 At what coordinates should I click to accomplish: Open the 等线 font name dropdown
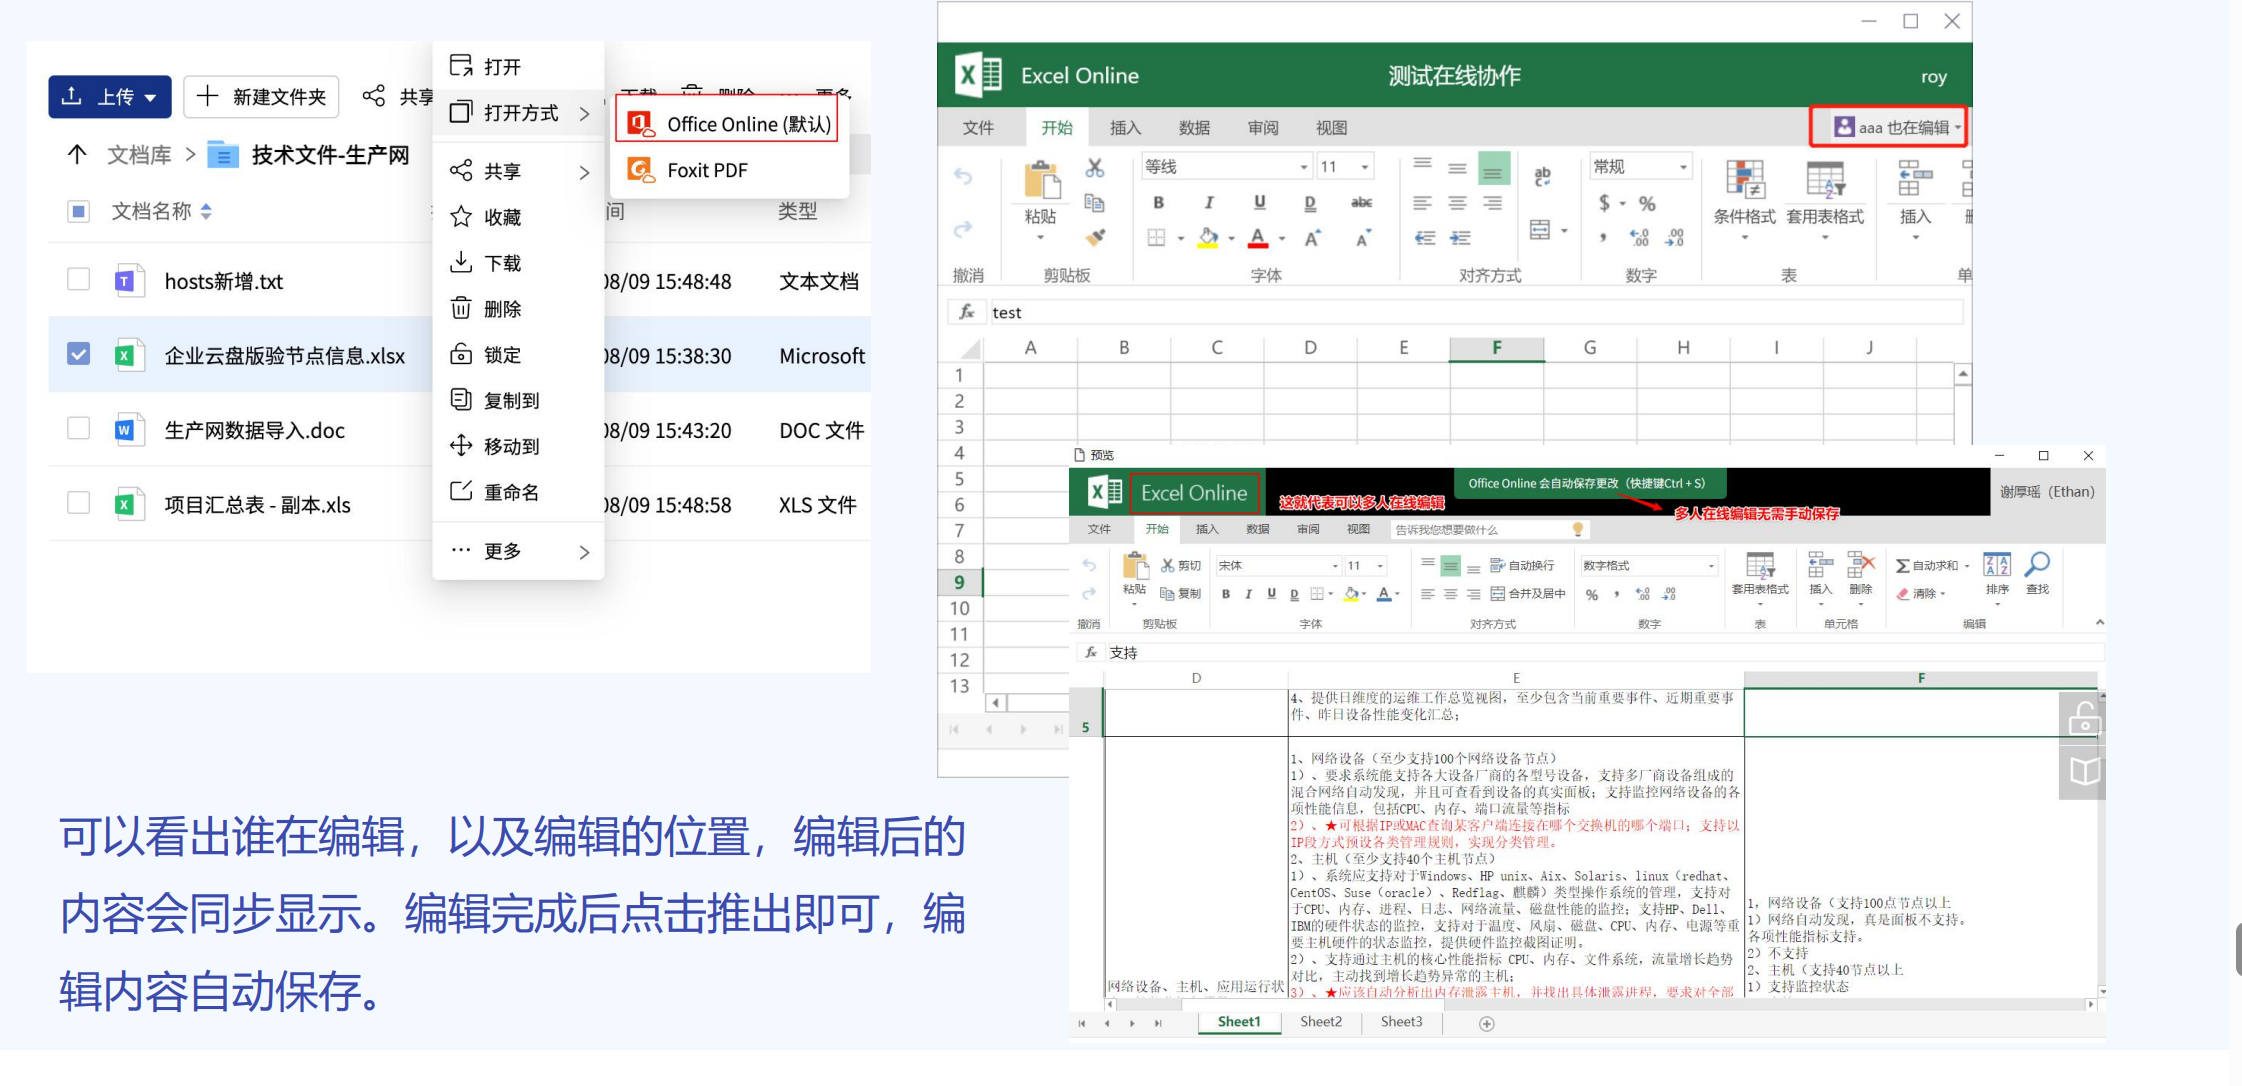1304,167
